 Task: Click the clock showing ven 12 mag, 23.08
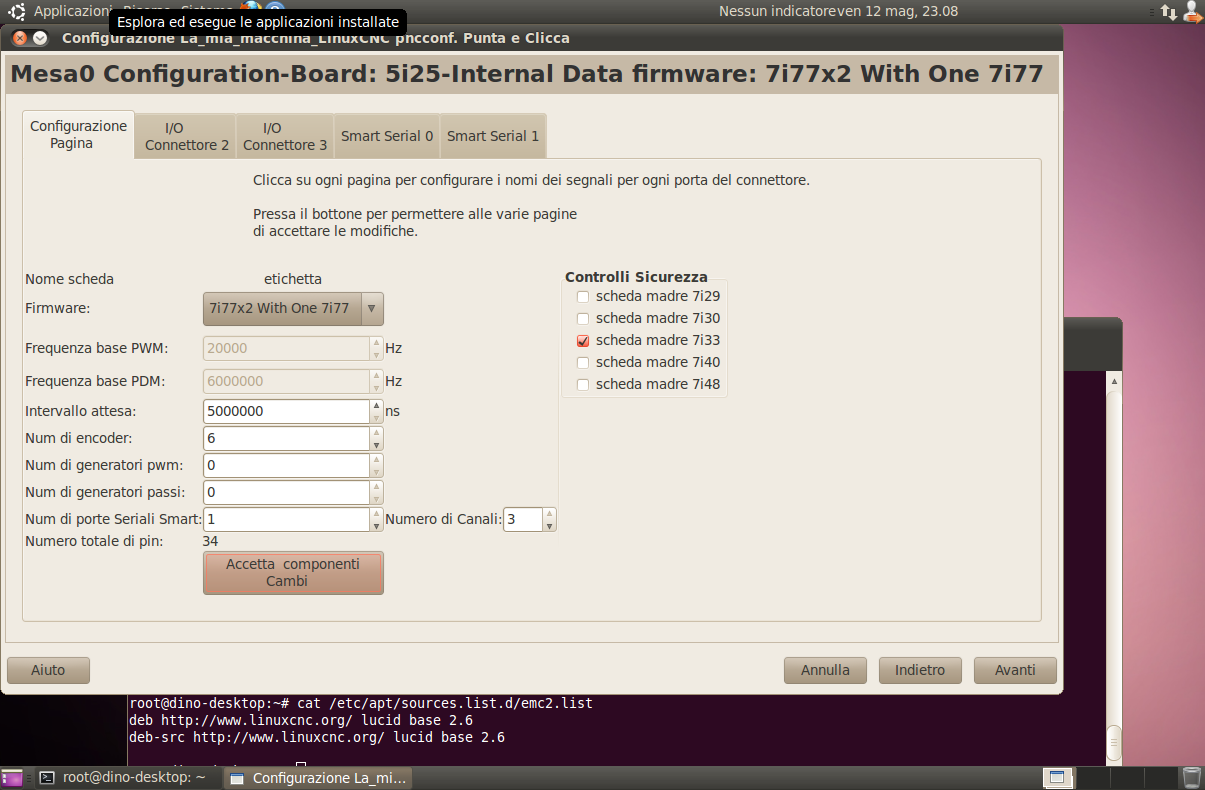coord(897,11)
